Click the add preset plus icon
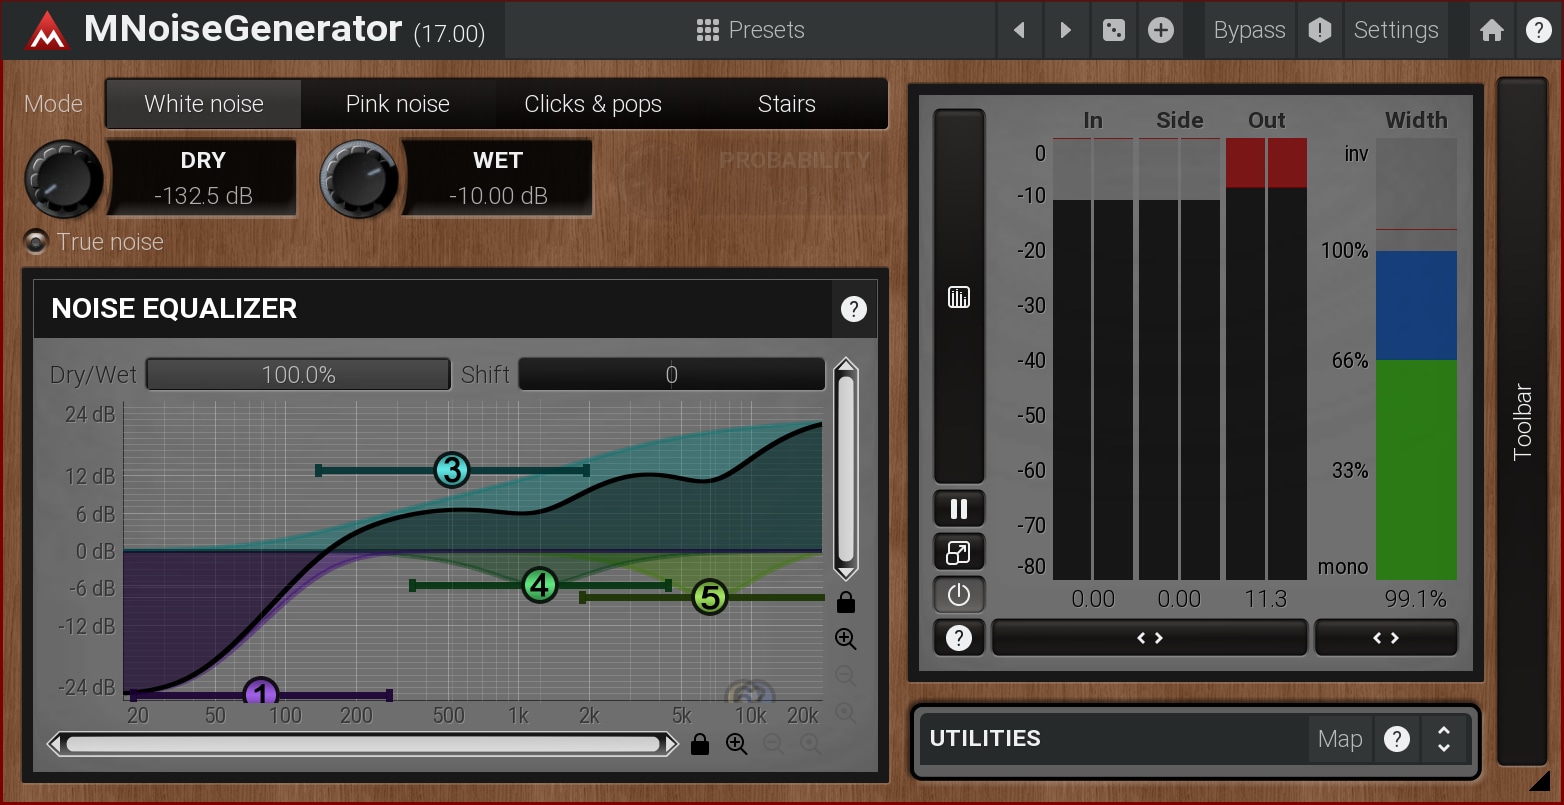Viewport: 1564px width, 805px height. click(1160, 31)
